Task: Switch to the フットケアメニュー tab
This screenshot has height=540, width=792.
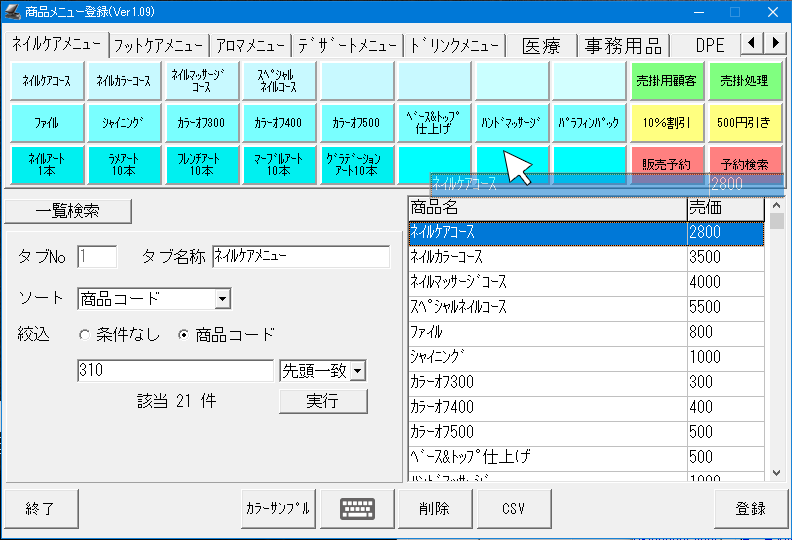Action: pos(159,45)
